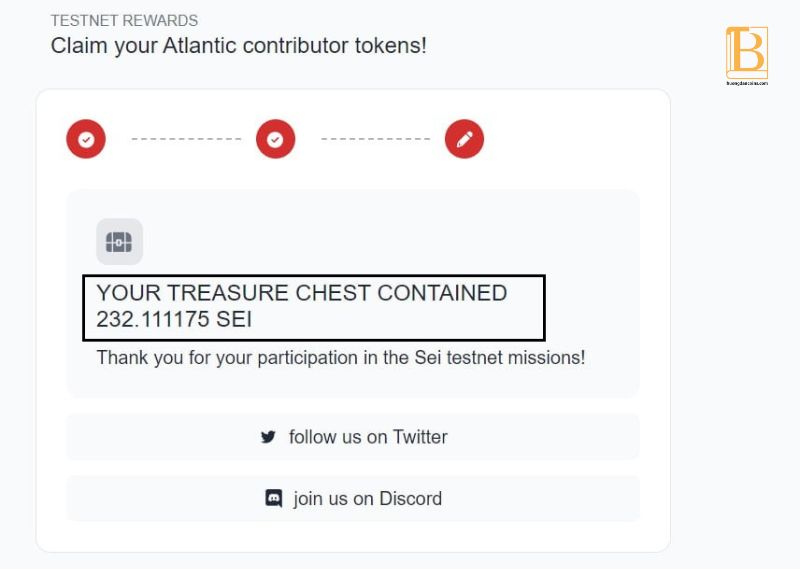Click the Claim your Atlantic contributor tokens heading

[238, 45]
